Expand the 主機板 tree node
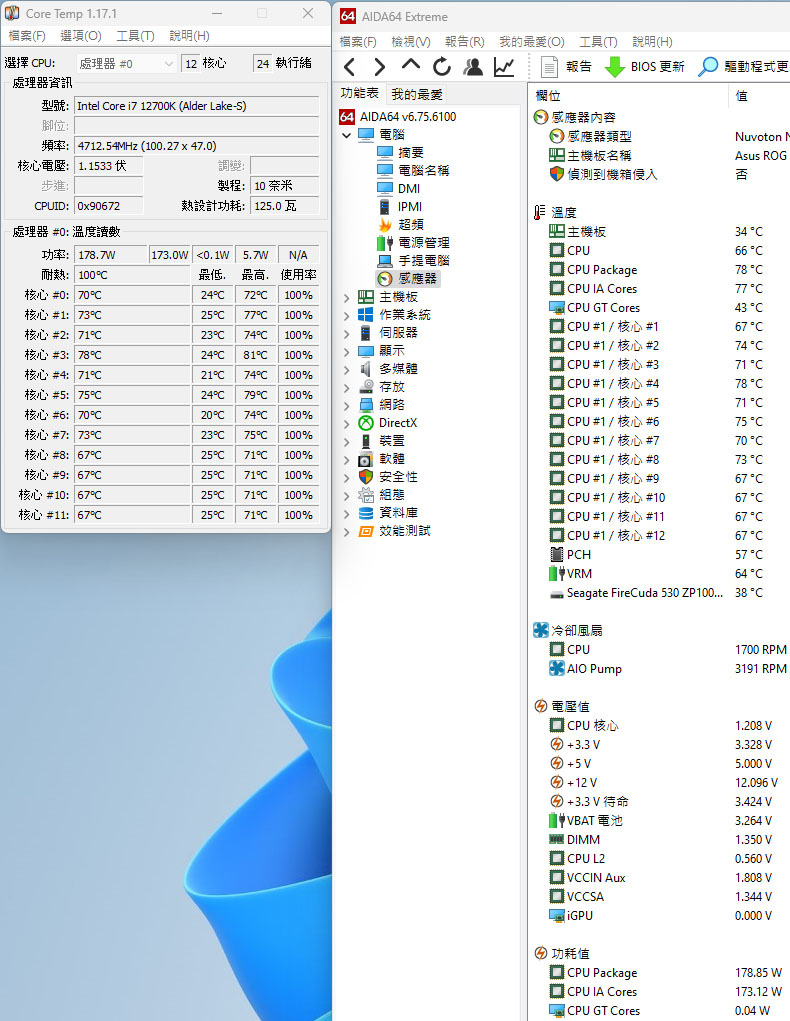790x1021 pixels. tap(346, 297)
